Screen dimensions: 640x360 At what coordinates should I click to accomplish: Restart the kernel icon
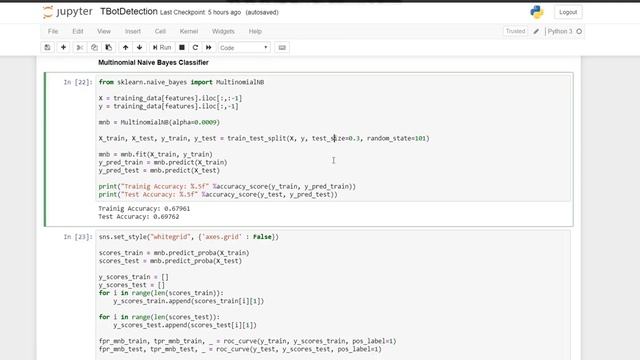[195, 47]
